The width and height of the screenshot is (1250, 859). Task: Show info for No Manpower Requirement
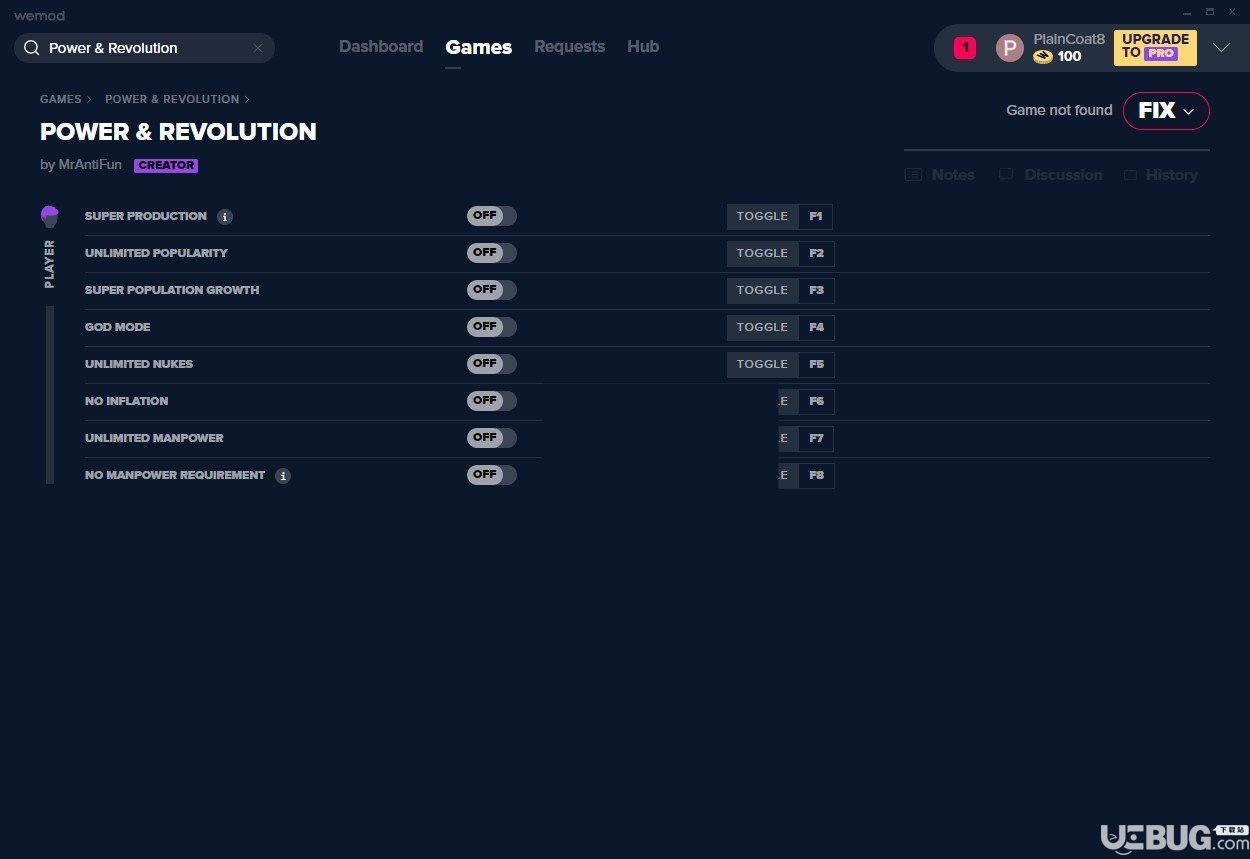pos(283,476)
